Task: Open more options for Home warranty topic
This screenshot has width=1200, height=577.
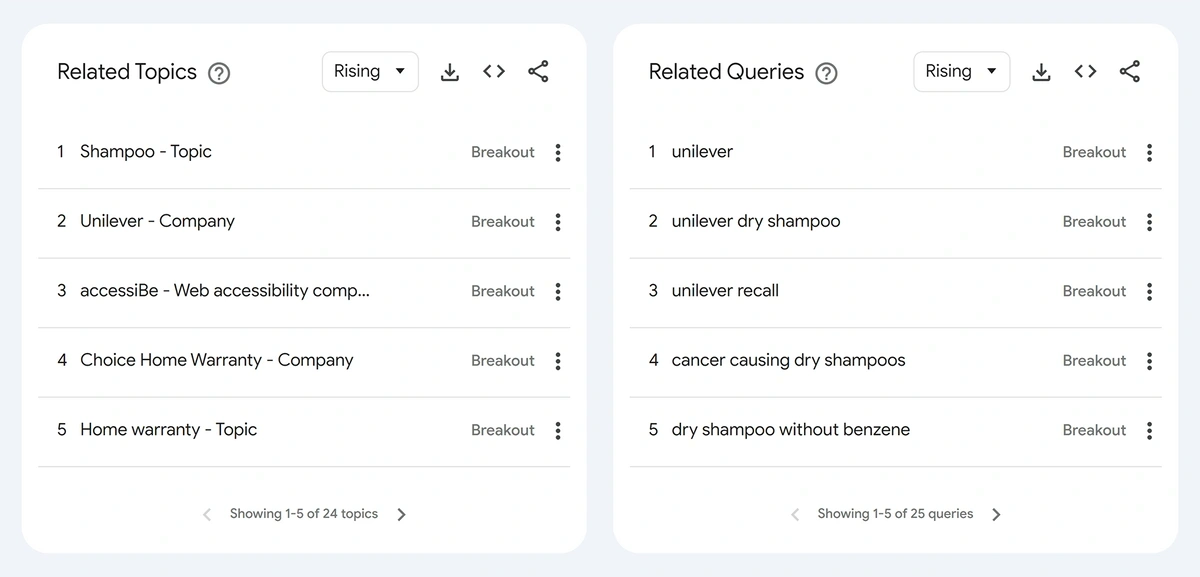Action: point(558,430)
